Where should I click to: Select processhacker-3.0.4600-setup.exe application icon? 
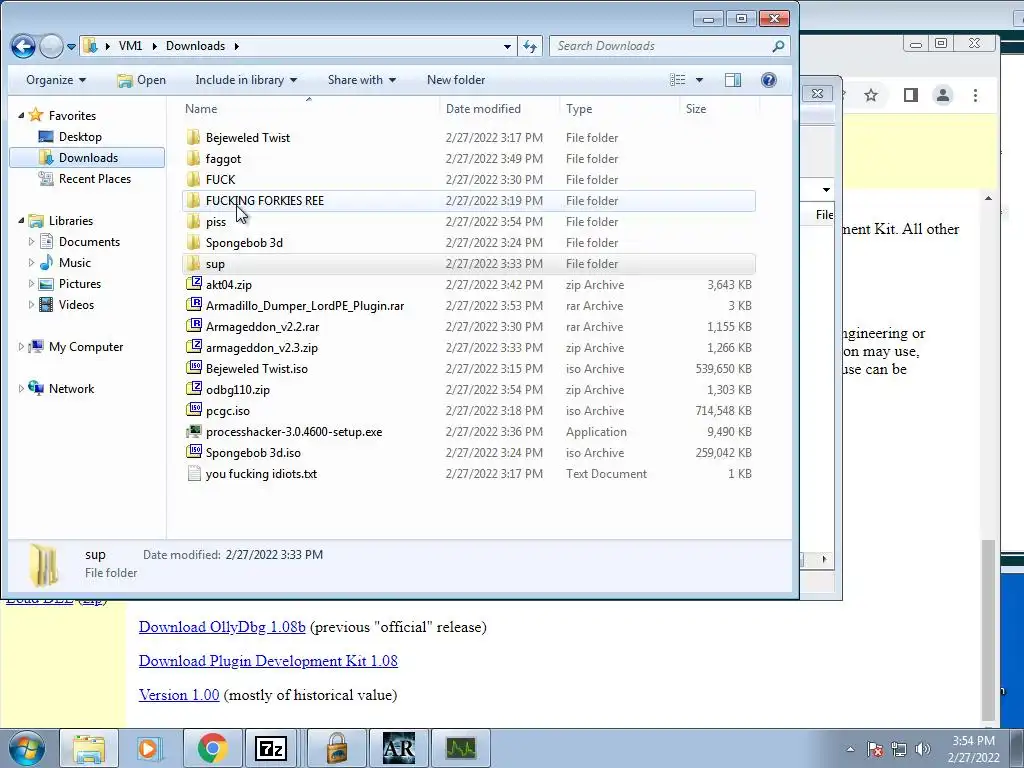click(193, 431)
